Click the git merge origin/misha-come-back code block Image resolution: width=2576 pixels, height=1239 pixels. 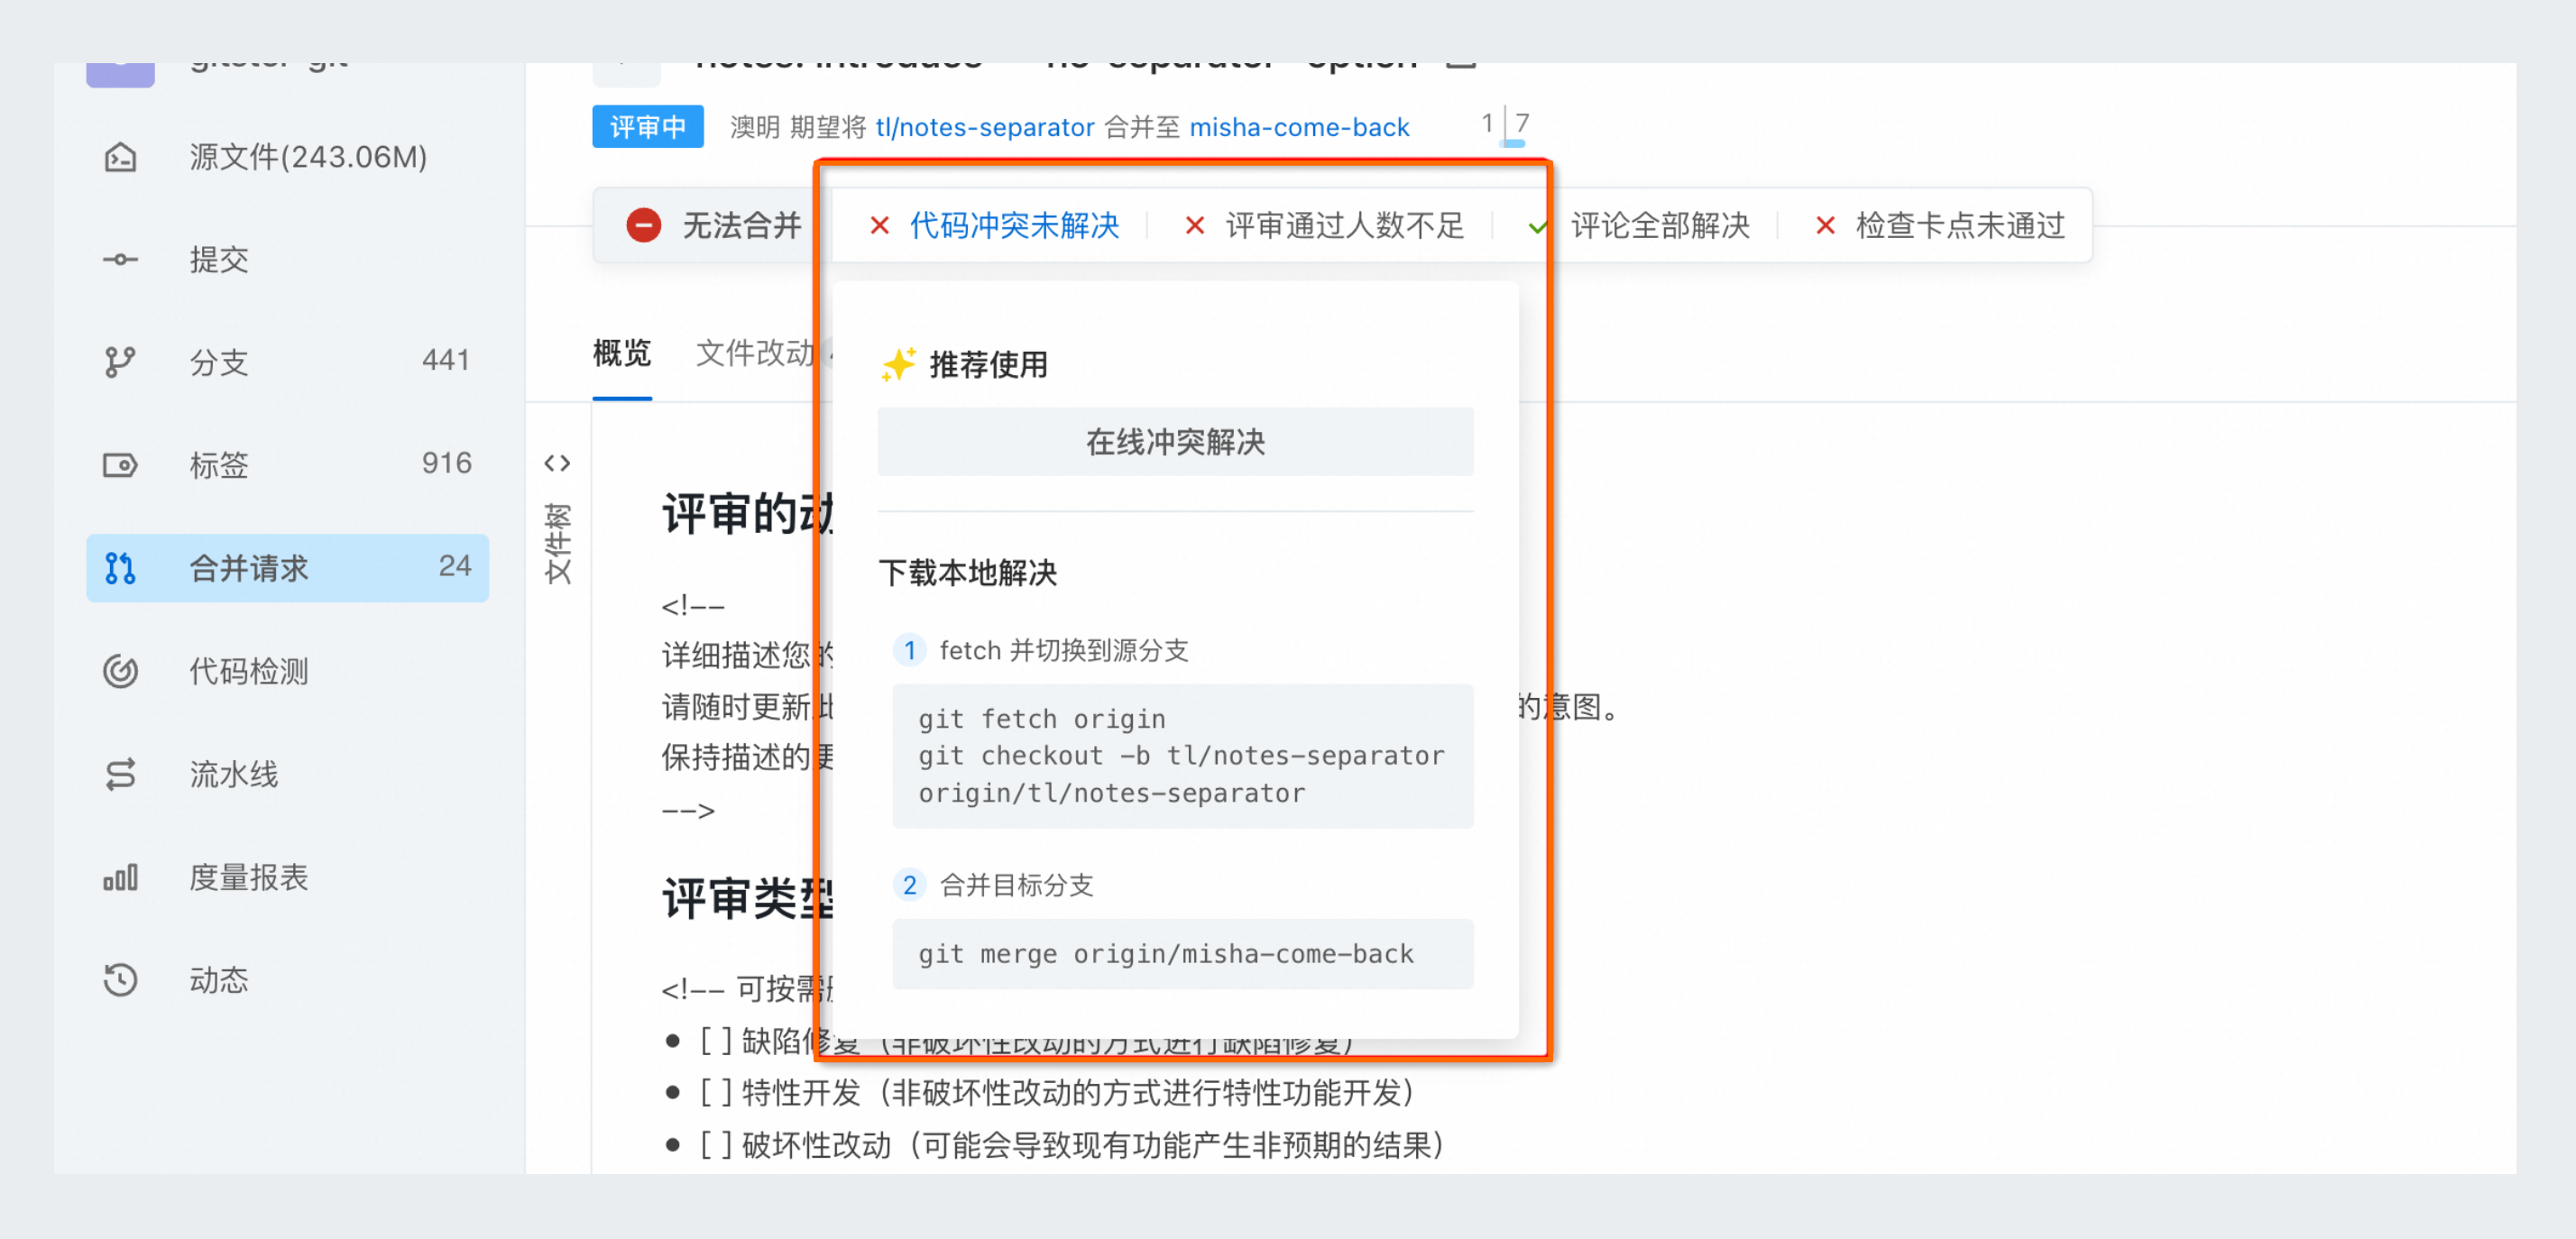1182,954
